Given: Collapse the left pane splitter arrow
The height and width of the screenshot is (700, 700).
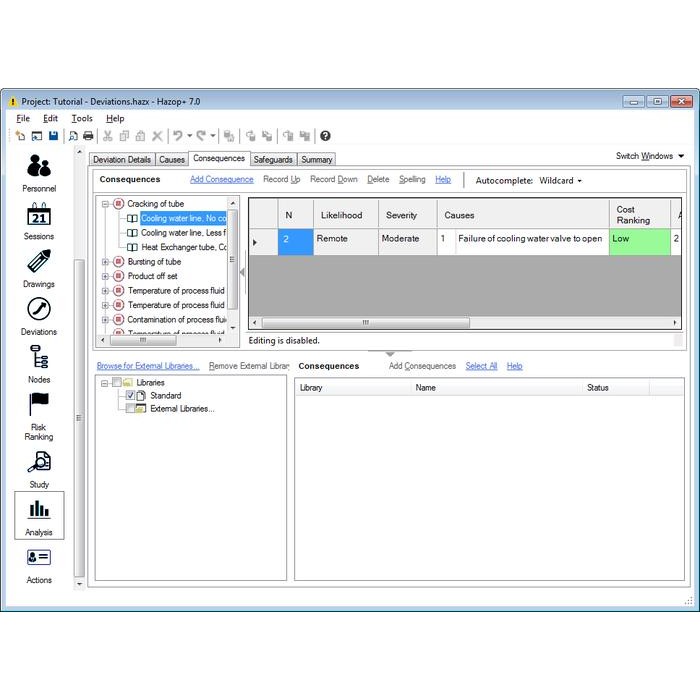Looking at the screenshot, I should pos(242,272).
